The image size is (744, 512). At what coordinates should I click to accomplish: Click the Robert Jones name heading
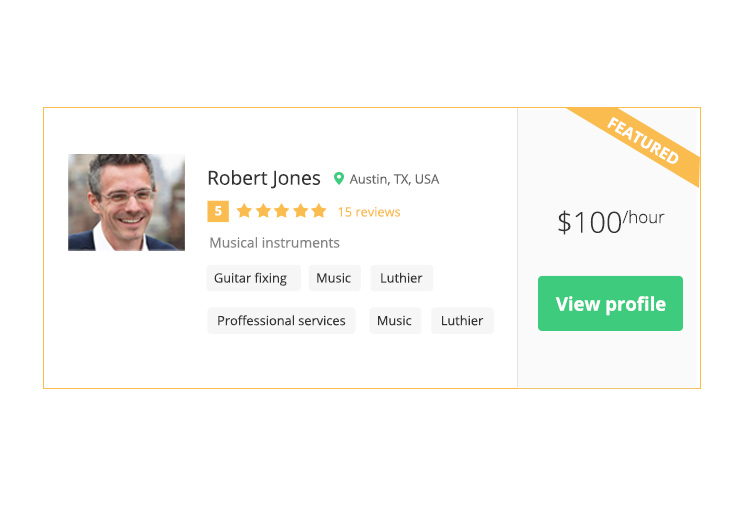click(x=264, y=178)
